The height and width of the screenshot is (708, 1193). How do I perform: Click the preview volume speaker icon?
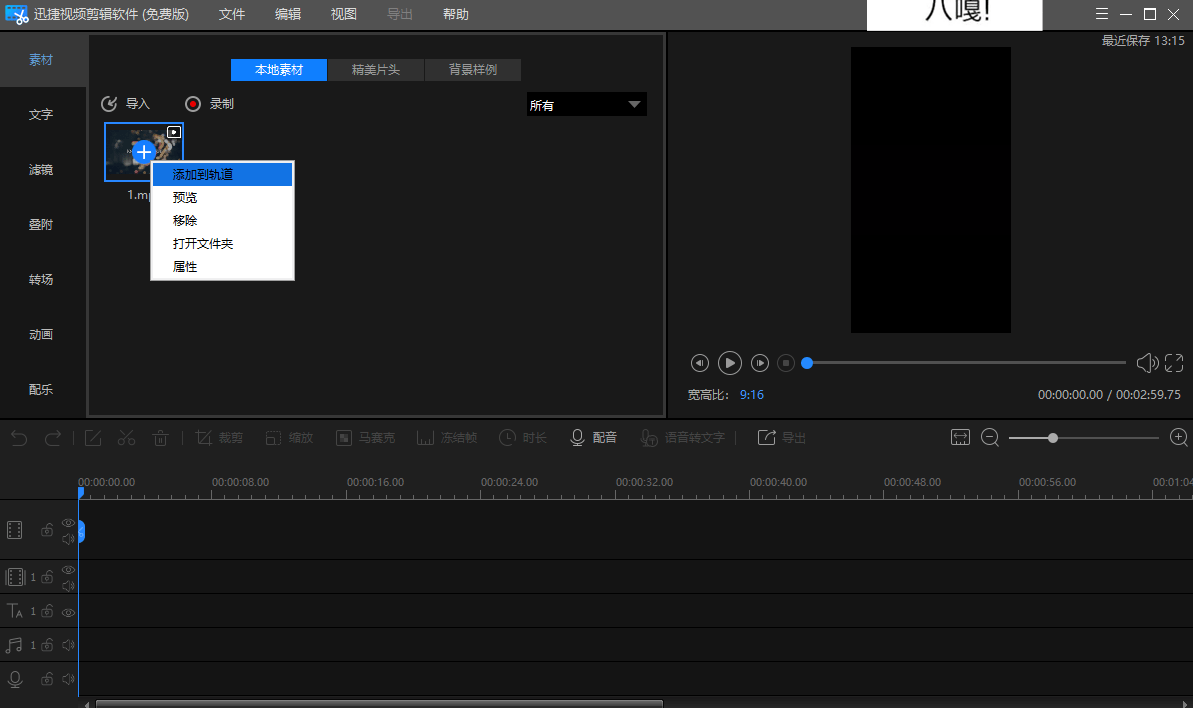click(x=1147, y=363)
